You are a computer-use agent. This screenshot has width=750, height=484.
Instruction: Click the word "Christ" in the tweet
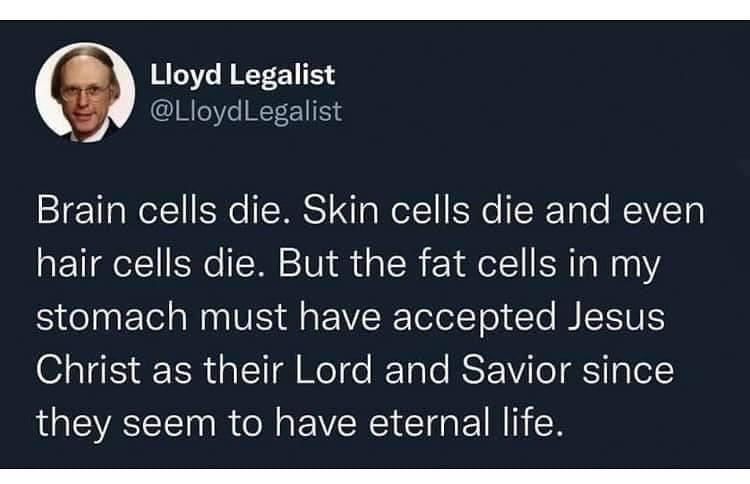point(88,370)
